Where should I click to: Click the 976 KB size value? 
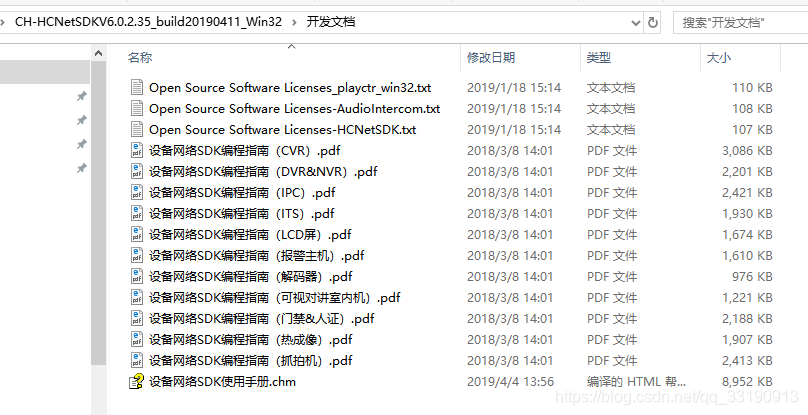pyautogui.click(x=752, y=277)
